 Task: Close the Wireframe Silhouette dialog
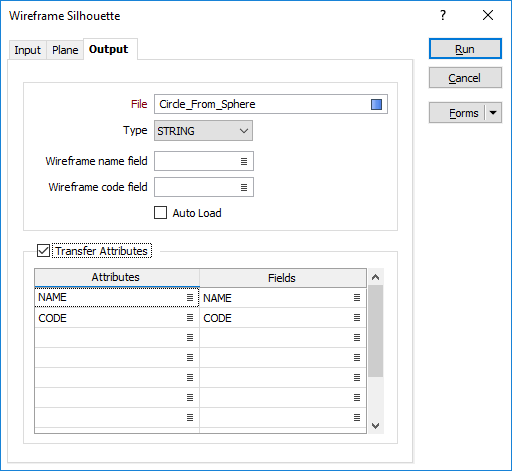click(488, 15)
